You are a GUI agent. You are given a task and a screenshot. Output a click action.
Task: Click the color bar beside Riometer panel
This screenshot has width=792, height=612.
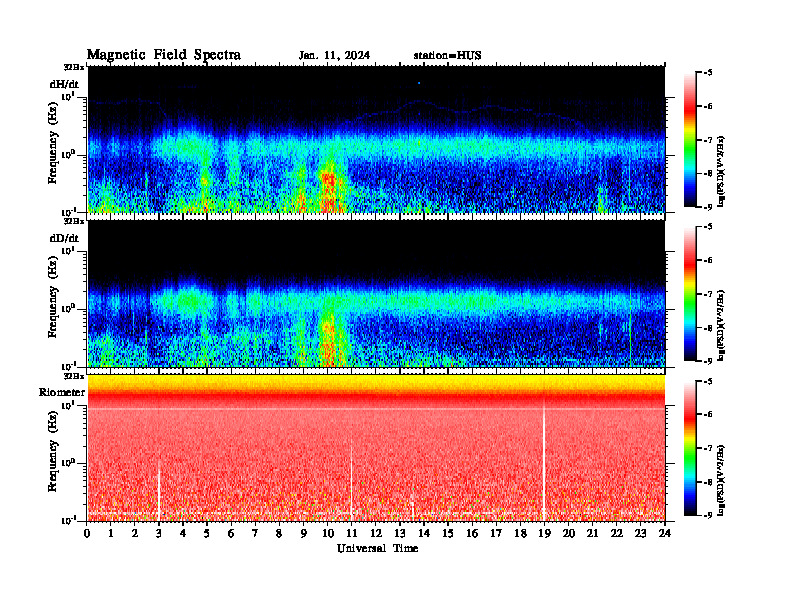690,448
